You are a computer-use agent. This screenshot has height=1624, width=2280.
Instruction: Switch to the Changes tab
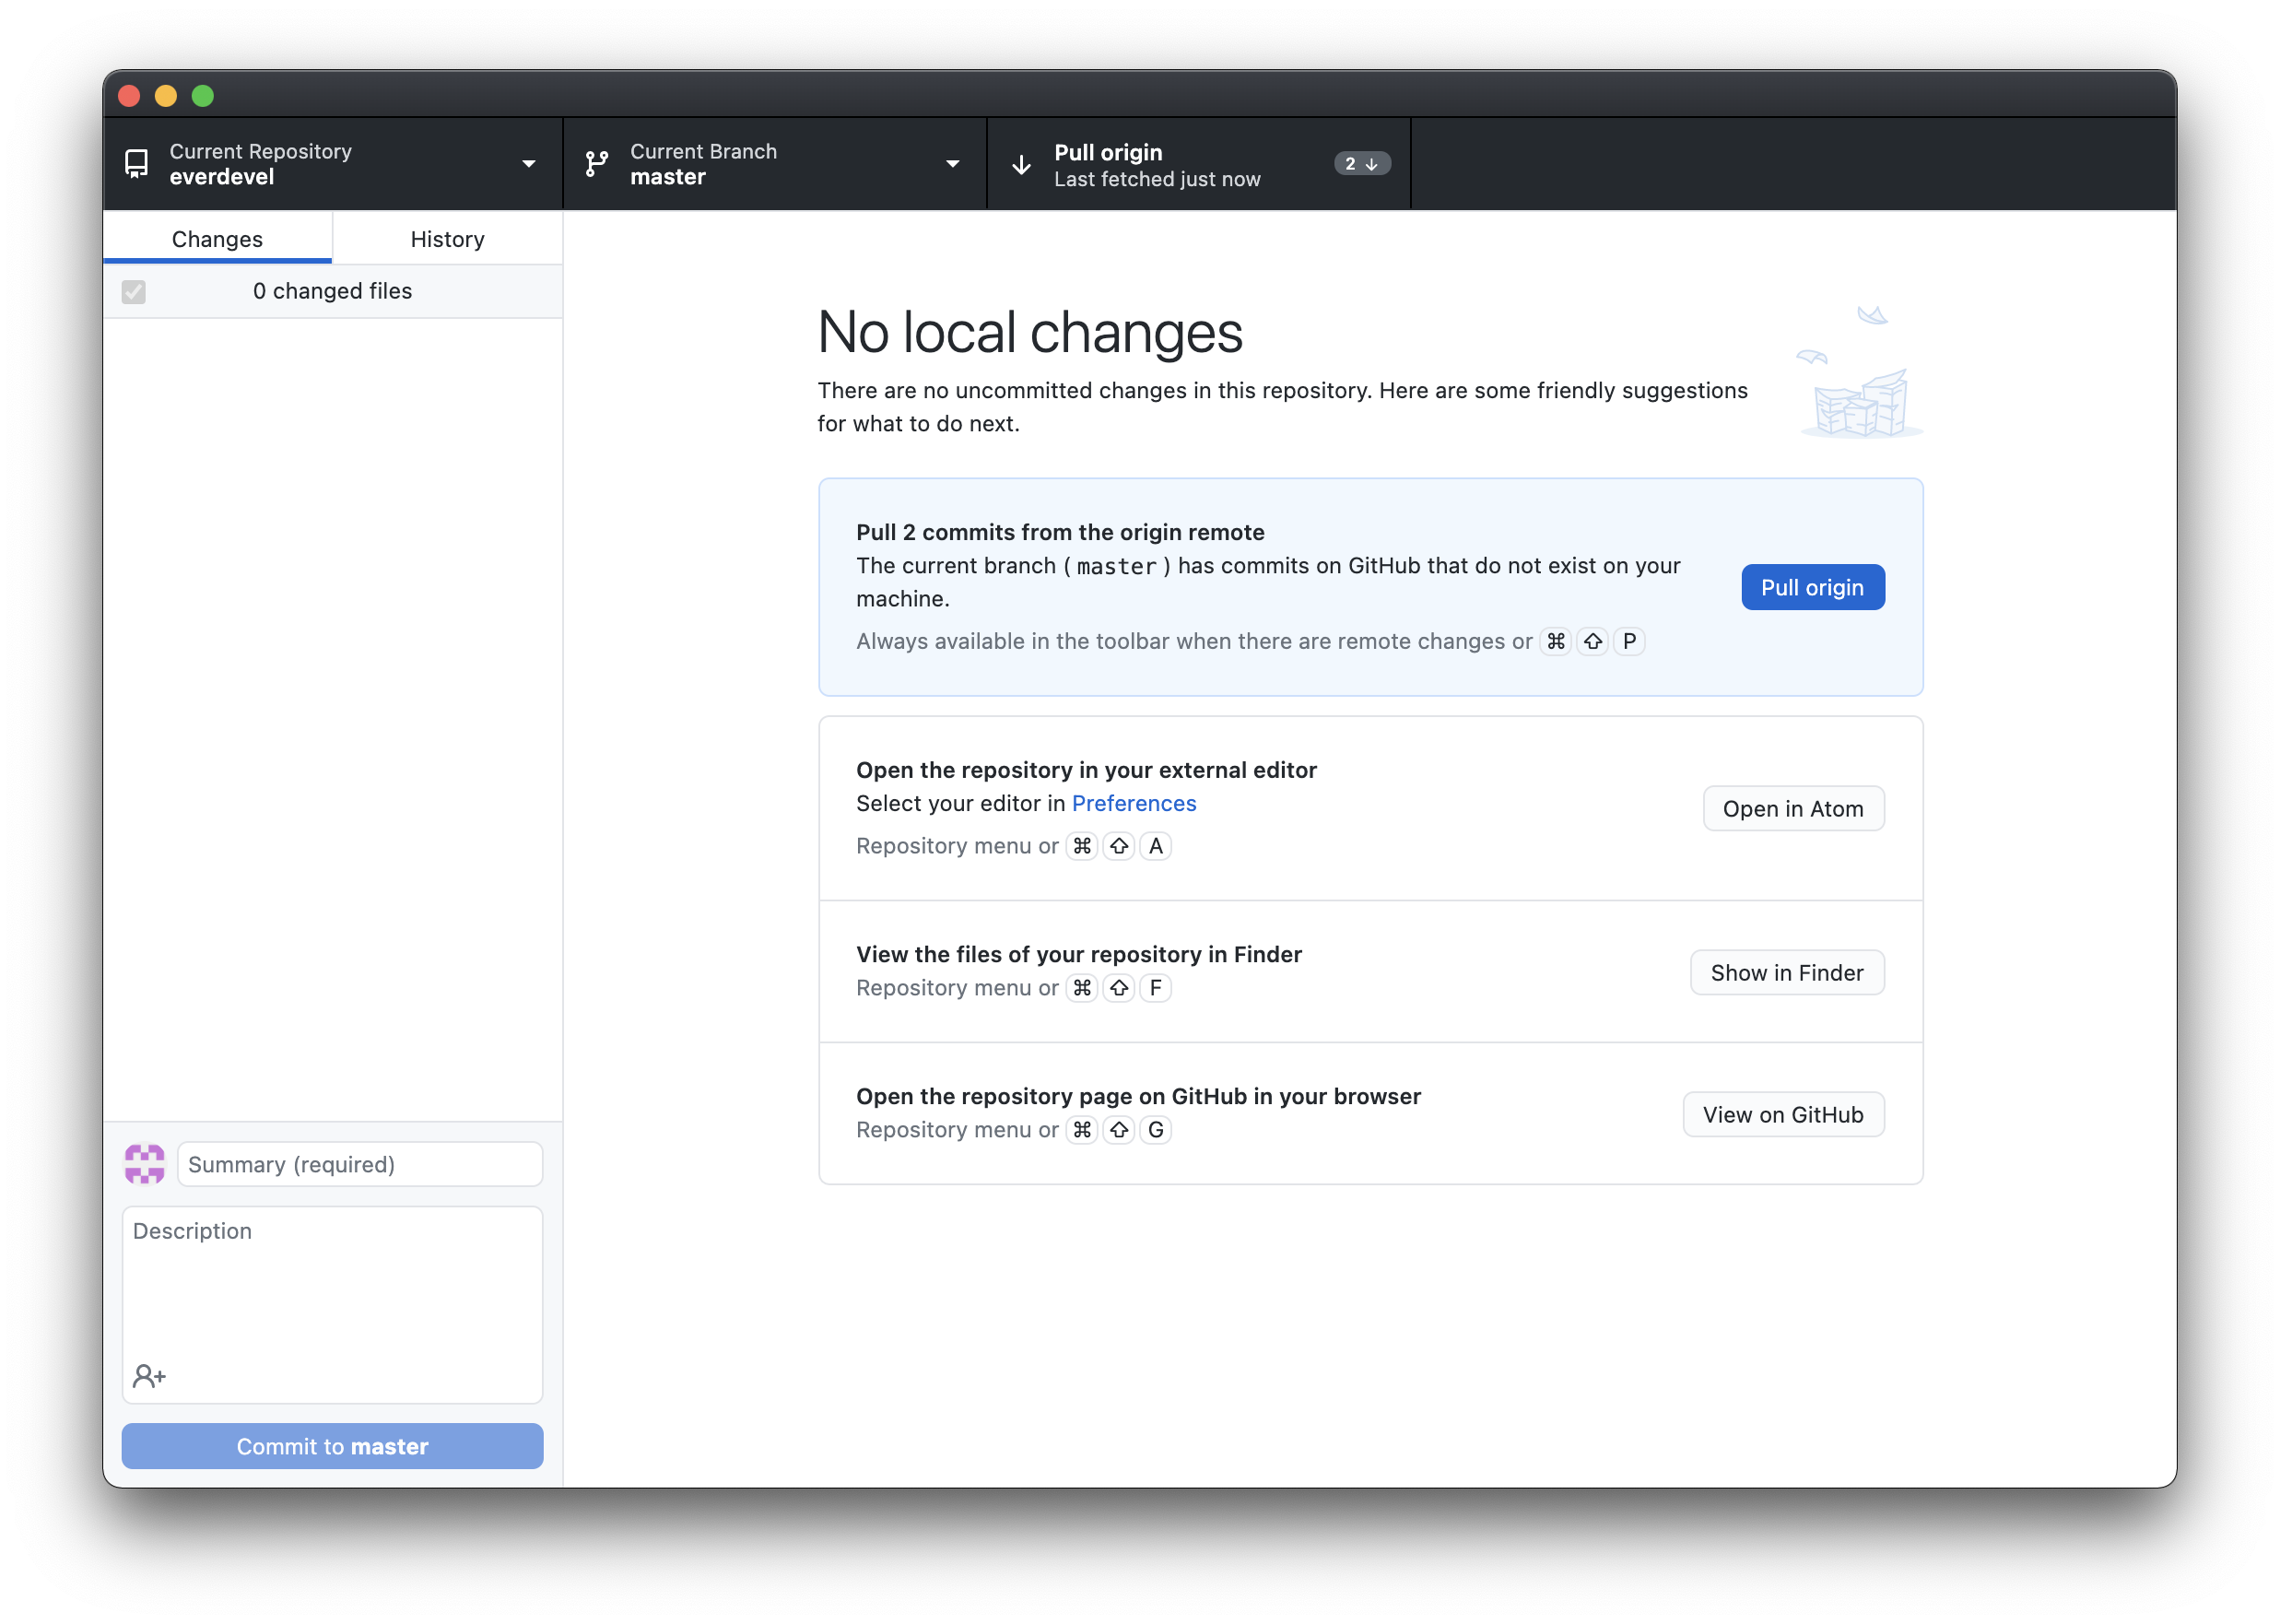point(216,239)
